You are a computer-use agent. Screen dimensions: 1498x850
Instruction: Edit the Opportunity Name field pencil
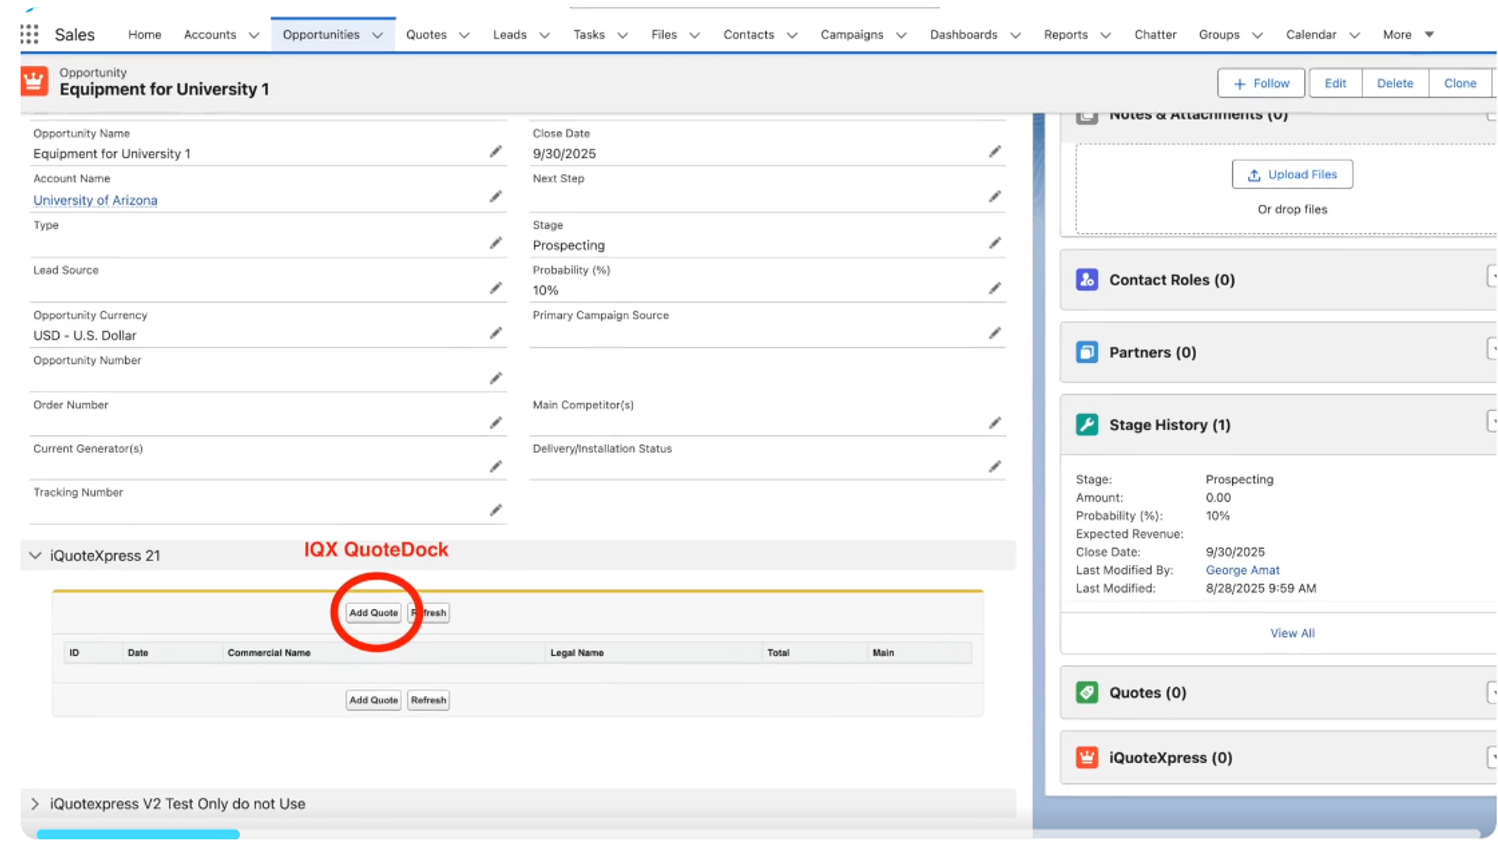(x=495, y=152)
